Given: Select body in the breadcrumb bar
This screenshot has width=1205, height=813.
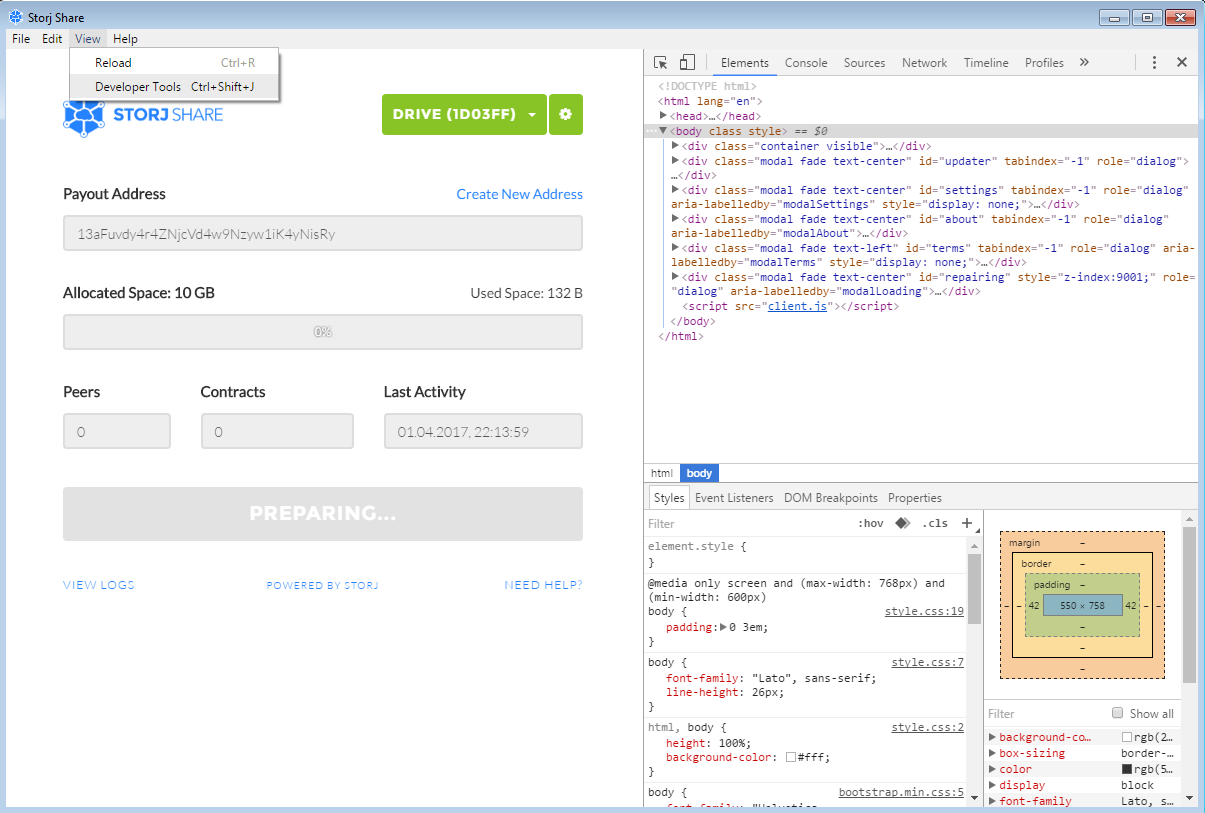Looking at the screenshot, I should [700, 473].
